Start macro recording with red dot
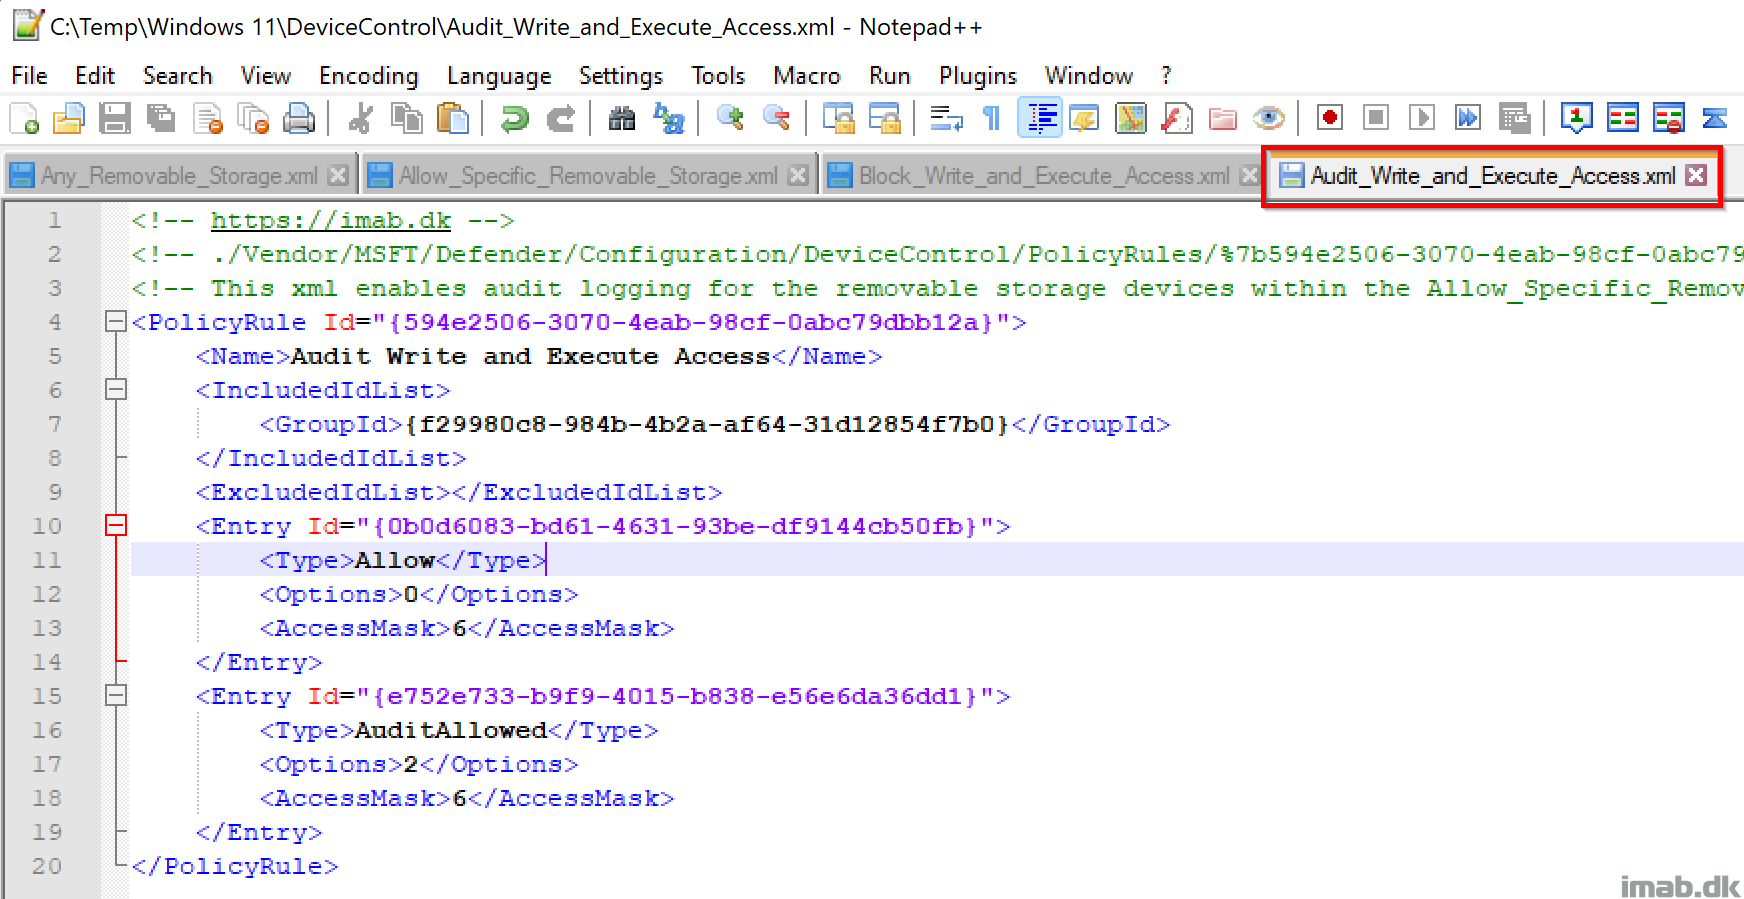 (1330, 118)
